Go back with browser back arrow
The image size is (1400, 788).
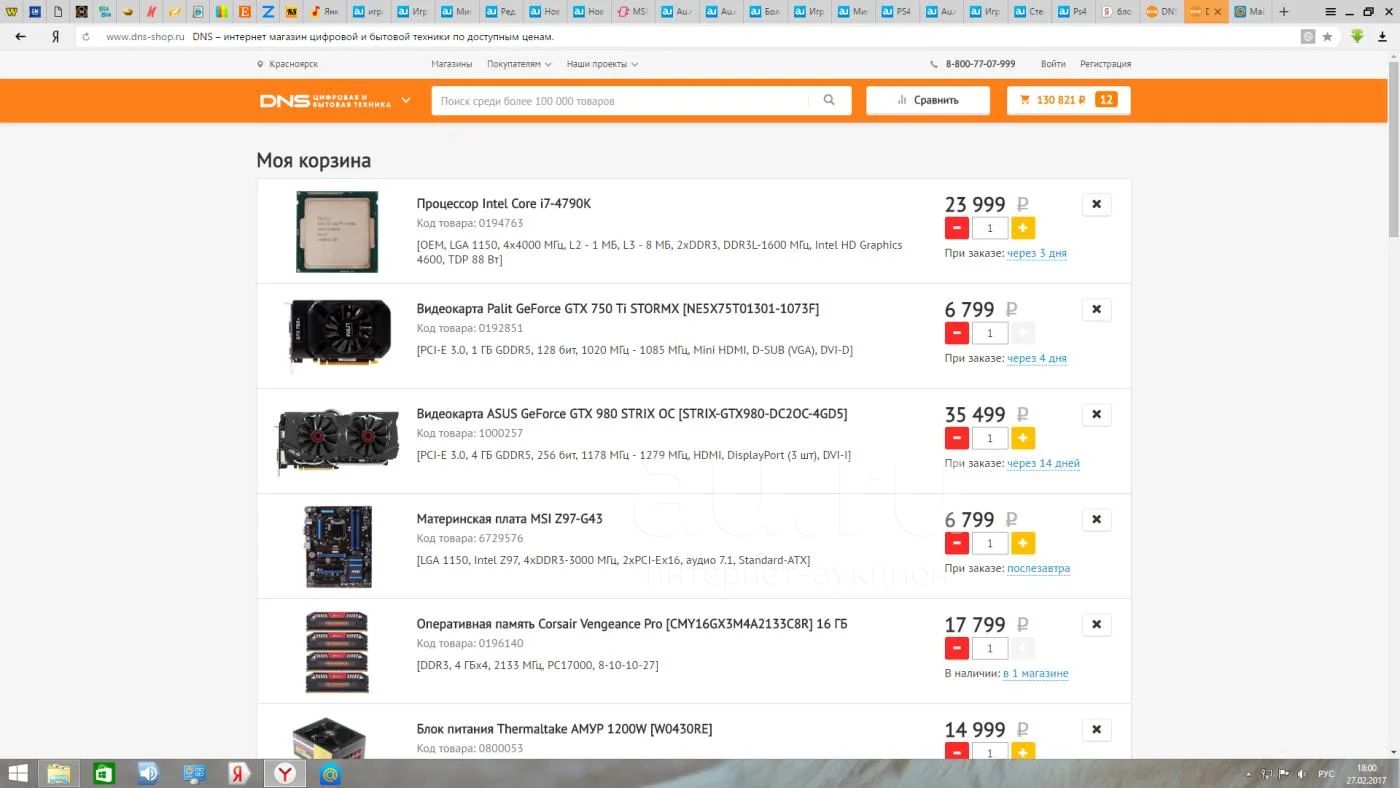21,36
